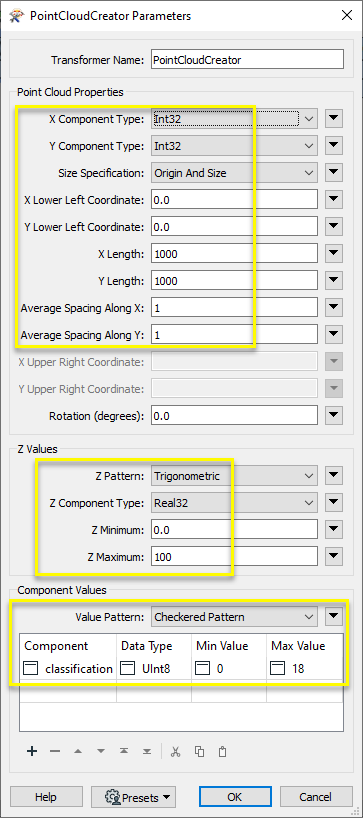Click the OK button
Viewport: 363px width, 818px height.
235,797
